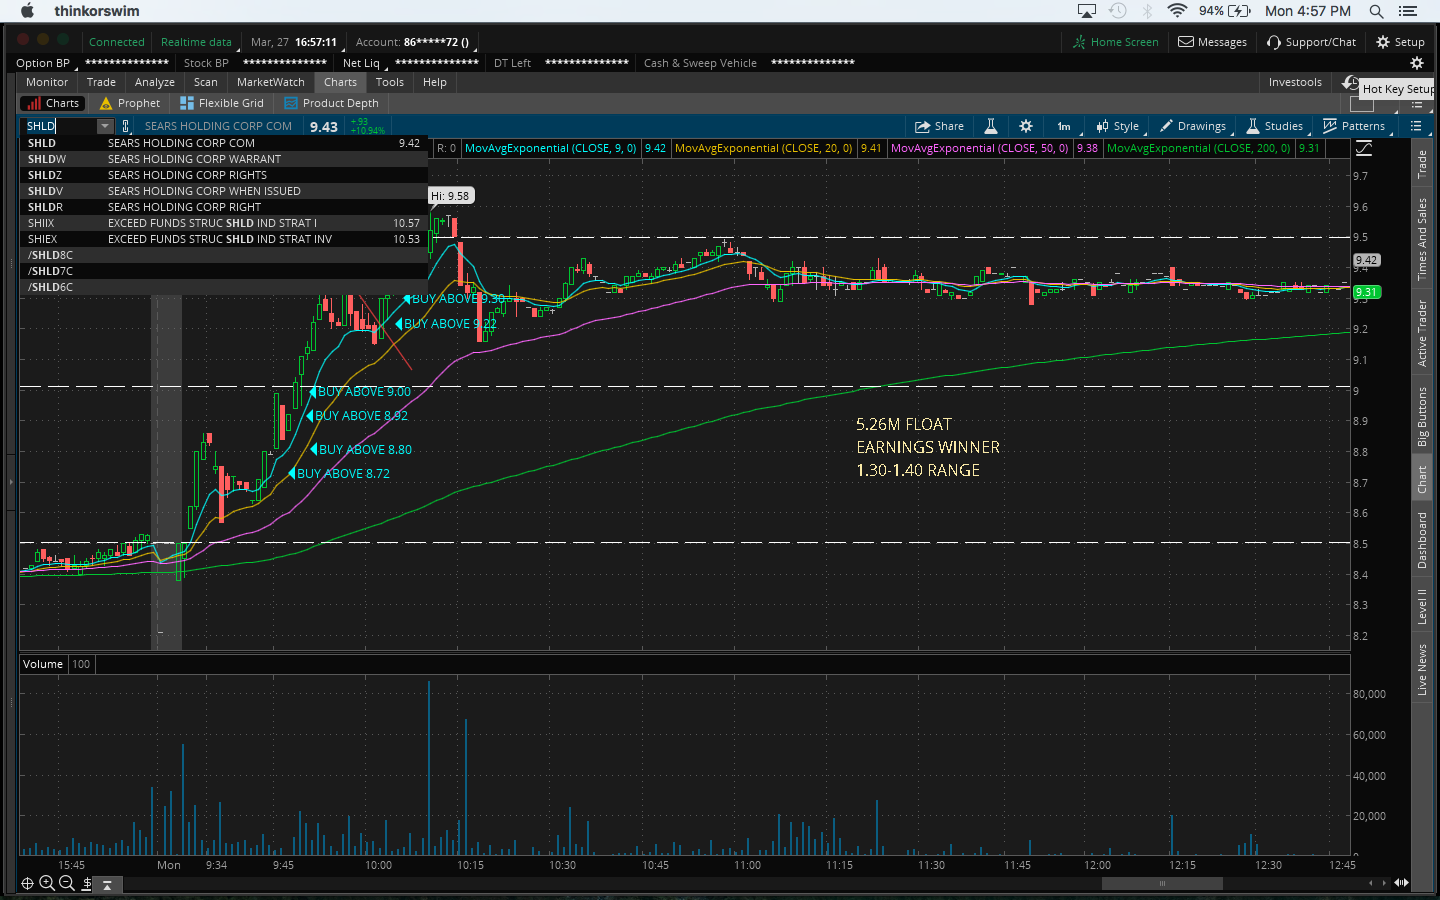Switch to the MarketWatch tab
The height and width of the screenshot is (900, 1440).
270,82
